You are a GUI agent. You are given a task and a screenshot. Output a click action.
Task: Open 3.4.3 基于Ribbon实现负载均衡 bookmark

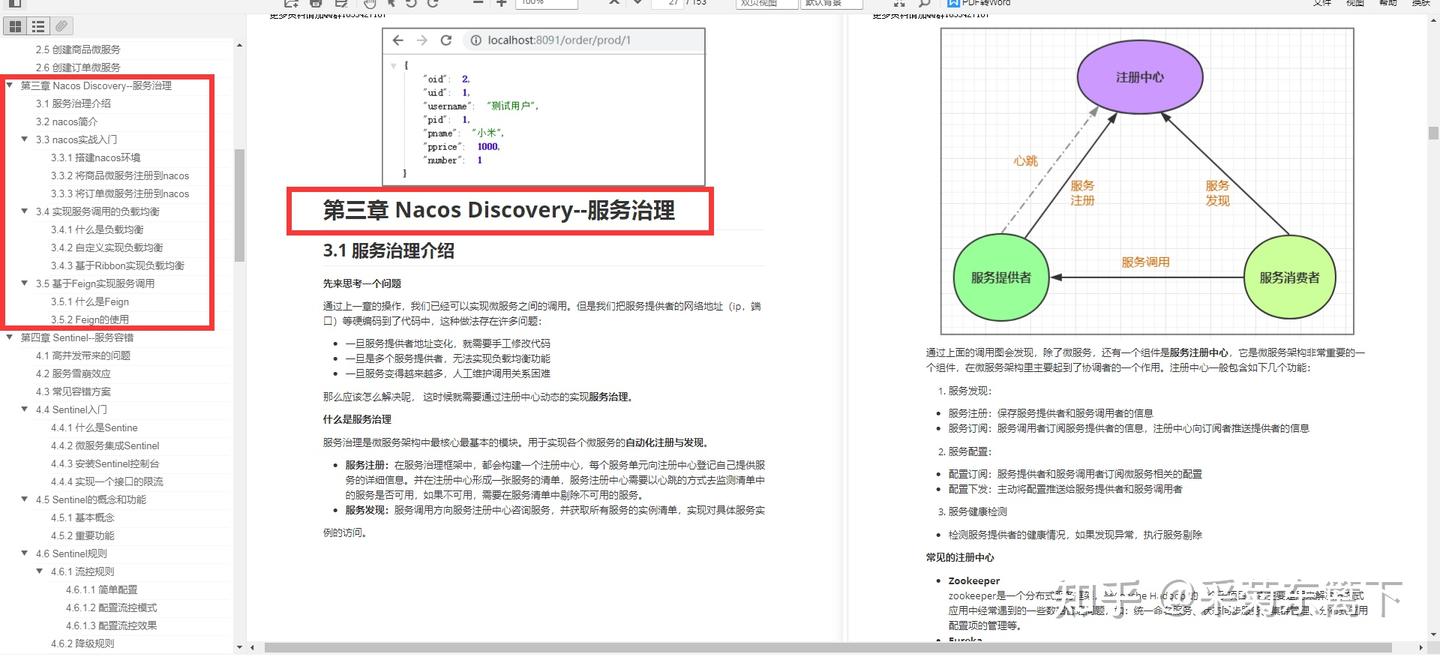click(x=118, y=266)
